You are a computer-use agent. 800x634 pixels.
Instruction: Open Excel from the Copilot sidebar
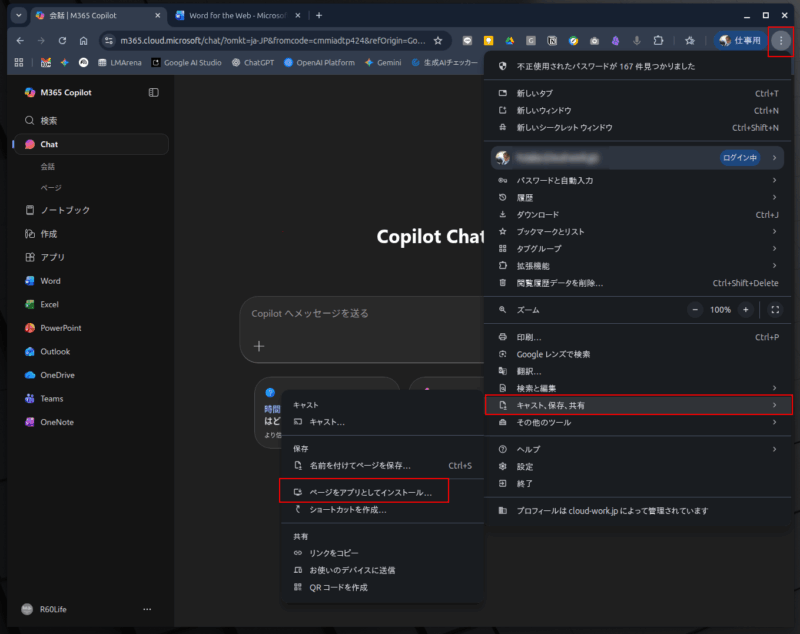pyautogui.click(x=50, y=304)
